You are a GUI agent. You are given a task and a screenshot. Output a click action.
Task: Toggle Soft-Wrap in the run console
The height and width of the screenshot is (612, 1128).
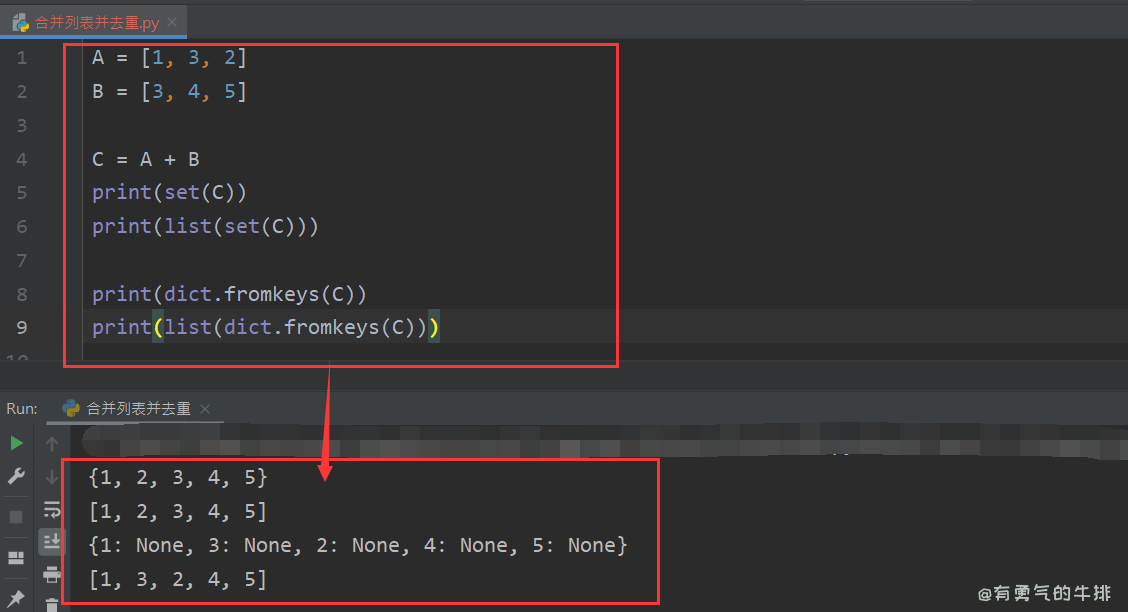tap(51, 510)
